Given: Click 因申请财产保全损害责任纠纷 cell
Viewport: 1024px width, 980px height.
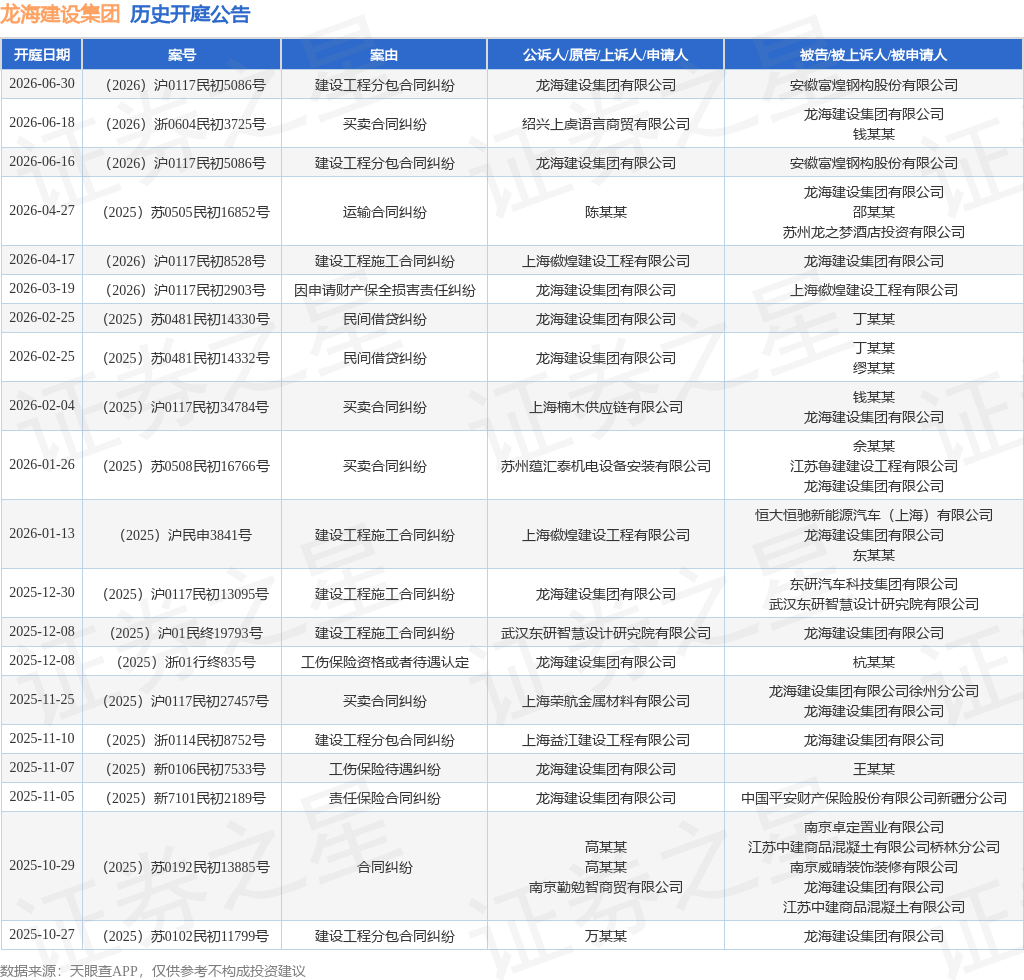Looking at the screenshot, I should click(385, 291).
